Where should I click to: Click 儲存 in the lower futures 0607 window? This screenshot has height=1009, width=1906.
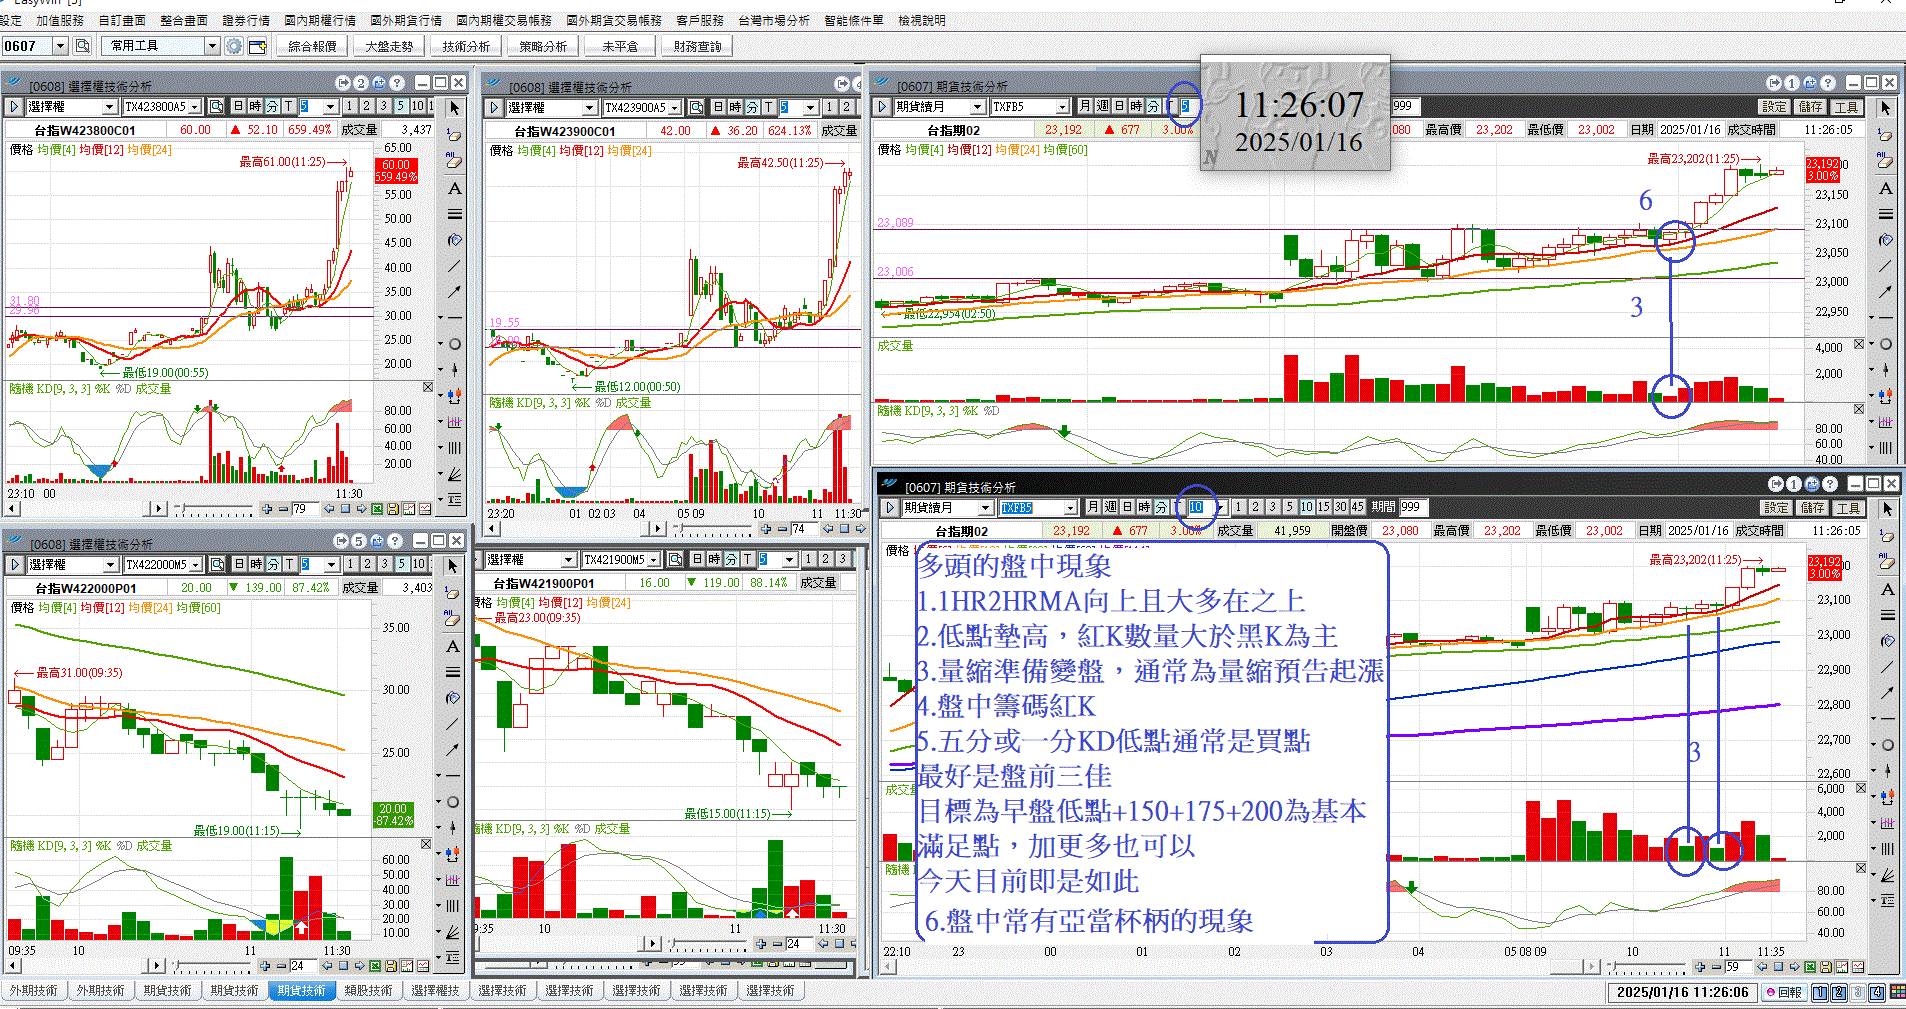tap(1812, 508)
